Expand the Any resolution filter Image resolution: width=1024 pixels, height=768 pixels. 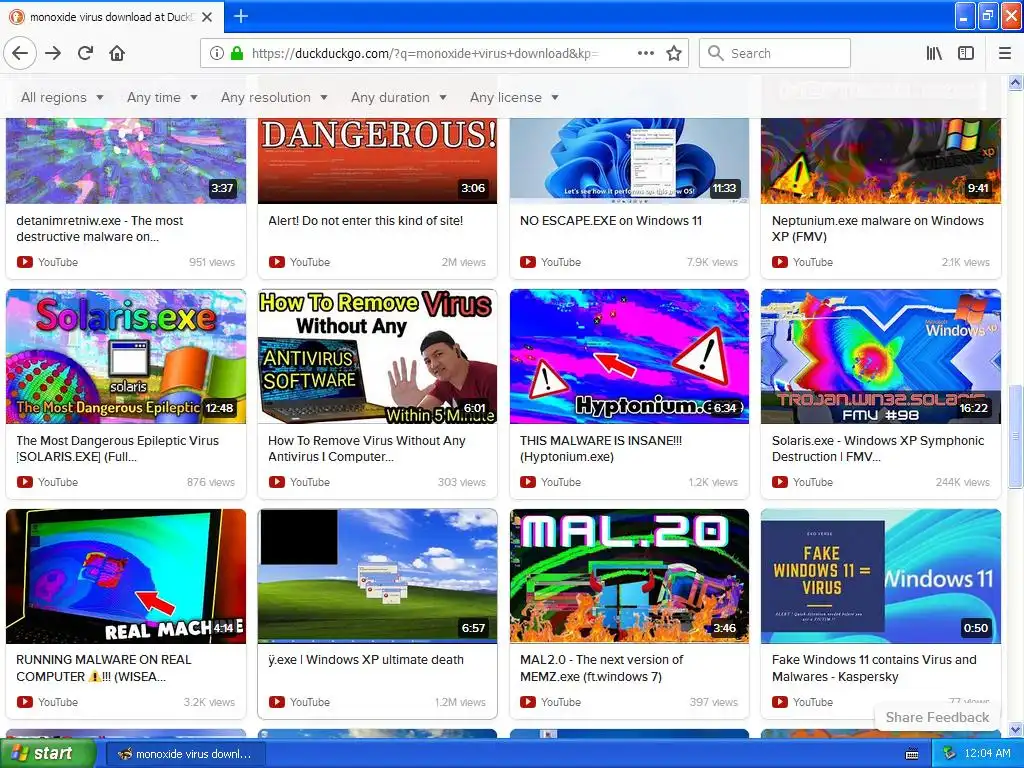click(274, 97)
